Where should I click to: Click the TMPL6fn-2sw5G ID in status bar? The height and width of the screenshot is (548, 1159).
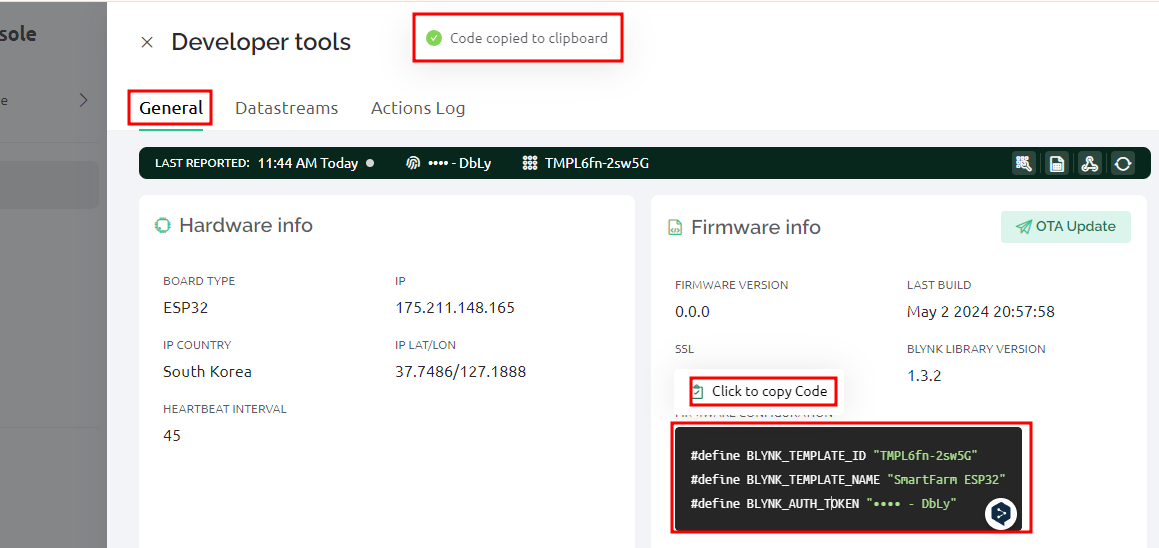click(597, 163)
